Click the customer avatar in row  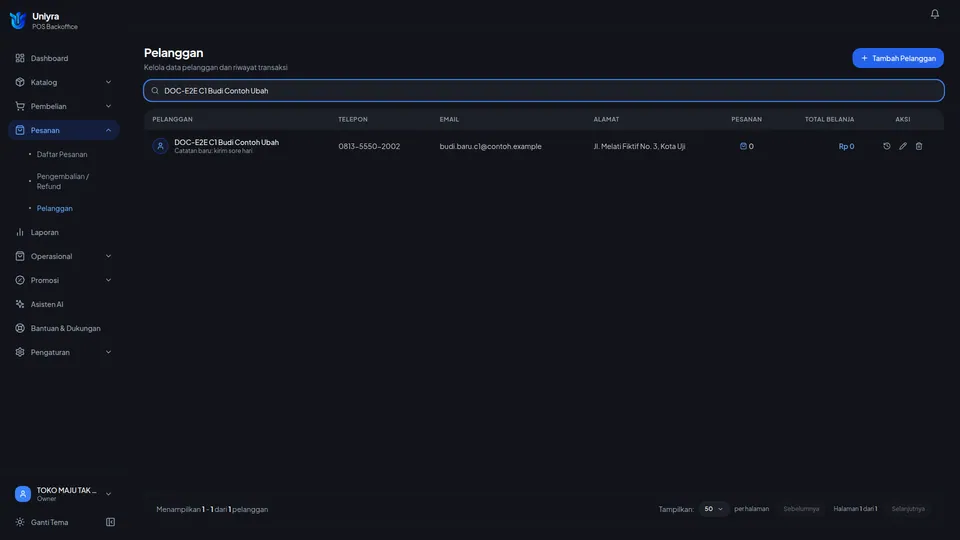point(160,146)
